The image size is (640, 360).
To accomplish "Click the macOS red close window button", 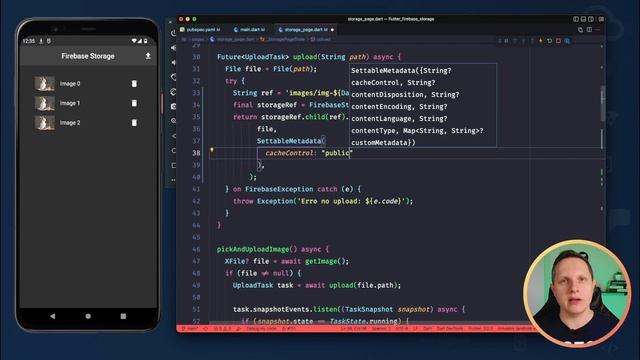I will [x=181, y=19].
